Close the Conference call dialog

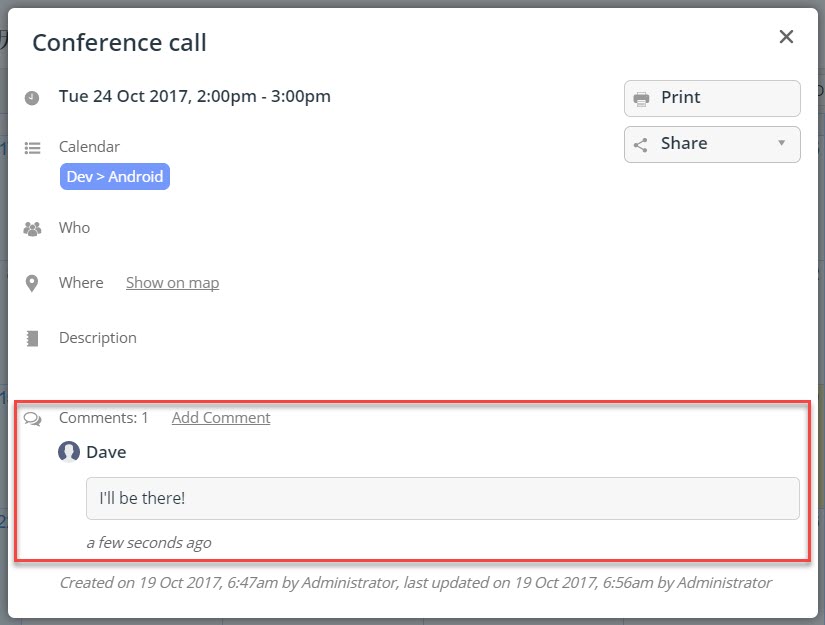click(x=786, y=37)
